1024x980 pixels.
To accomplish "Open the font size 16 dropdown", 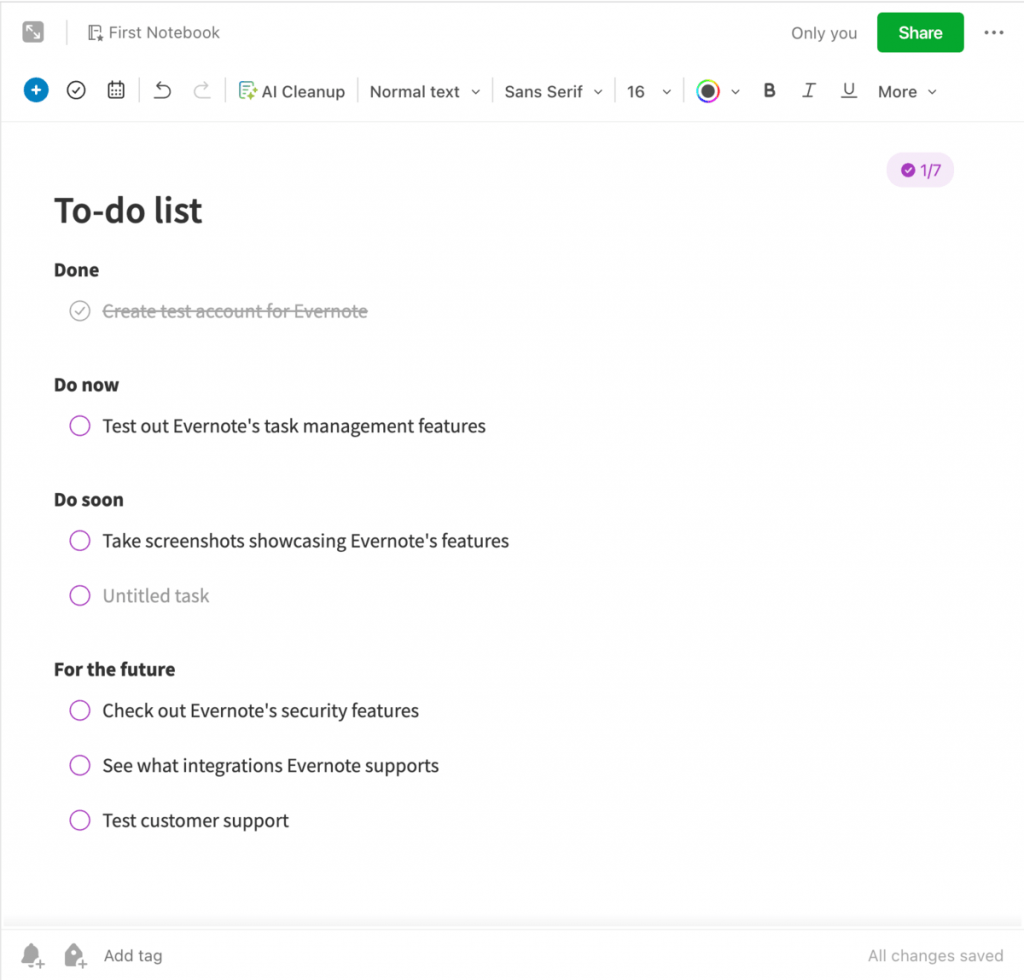I will tap(647, 91).
